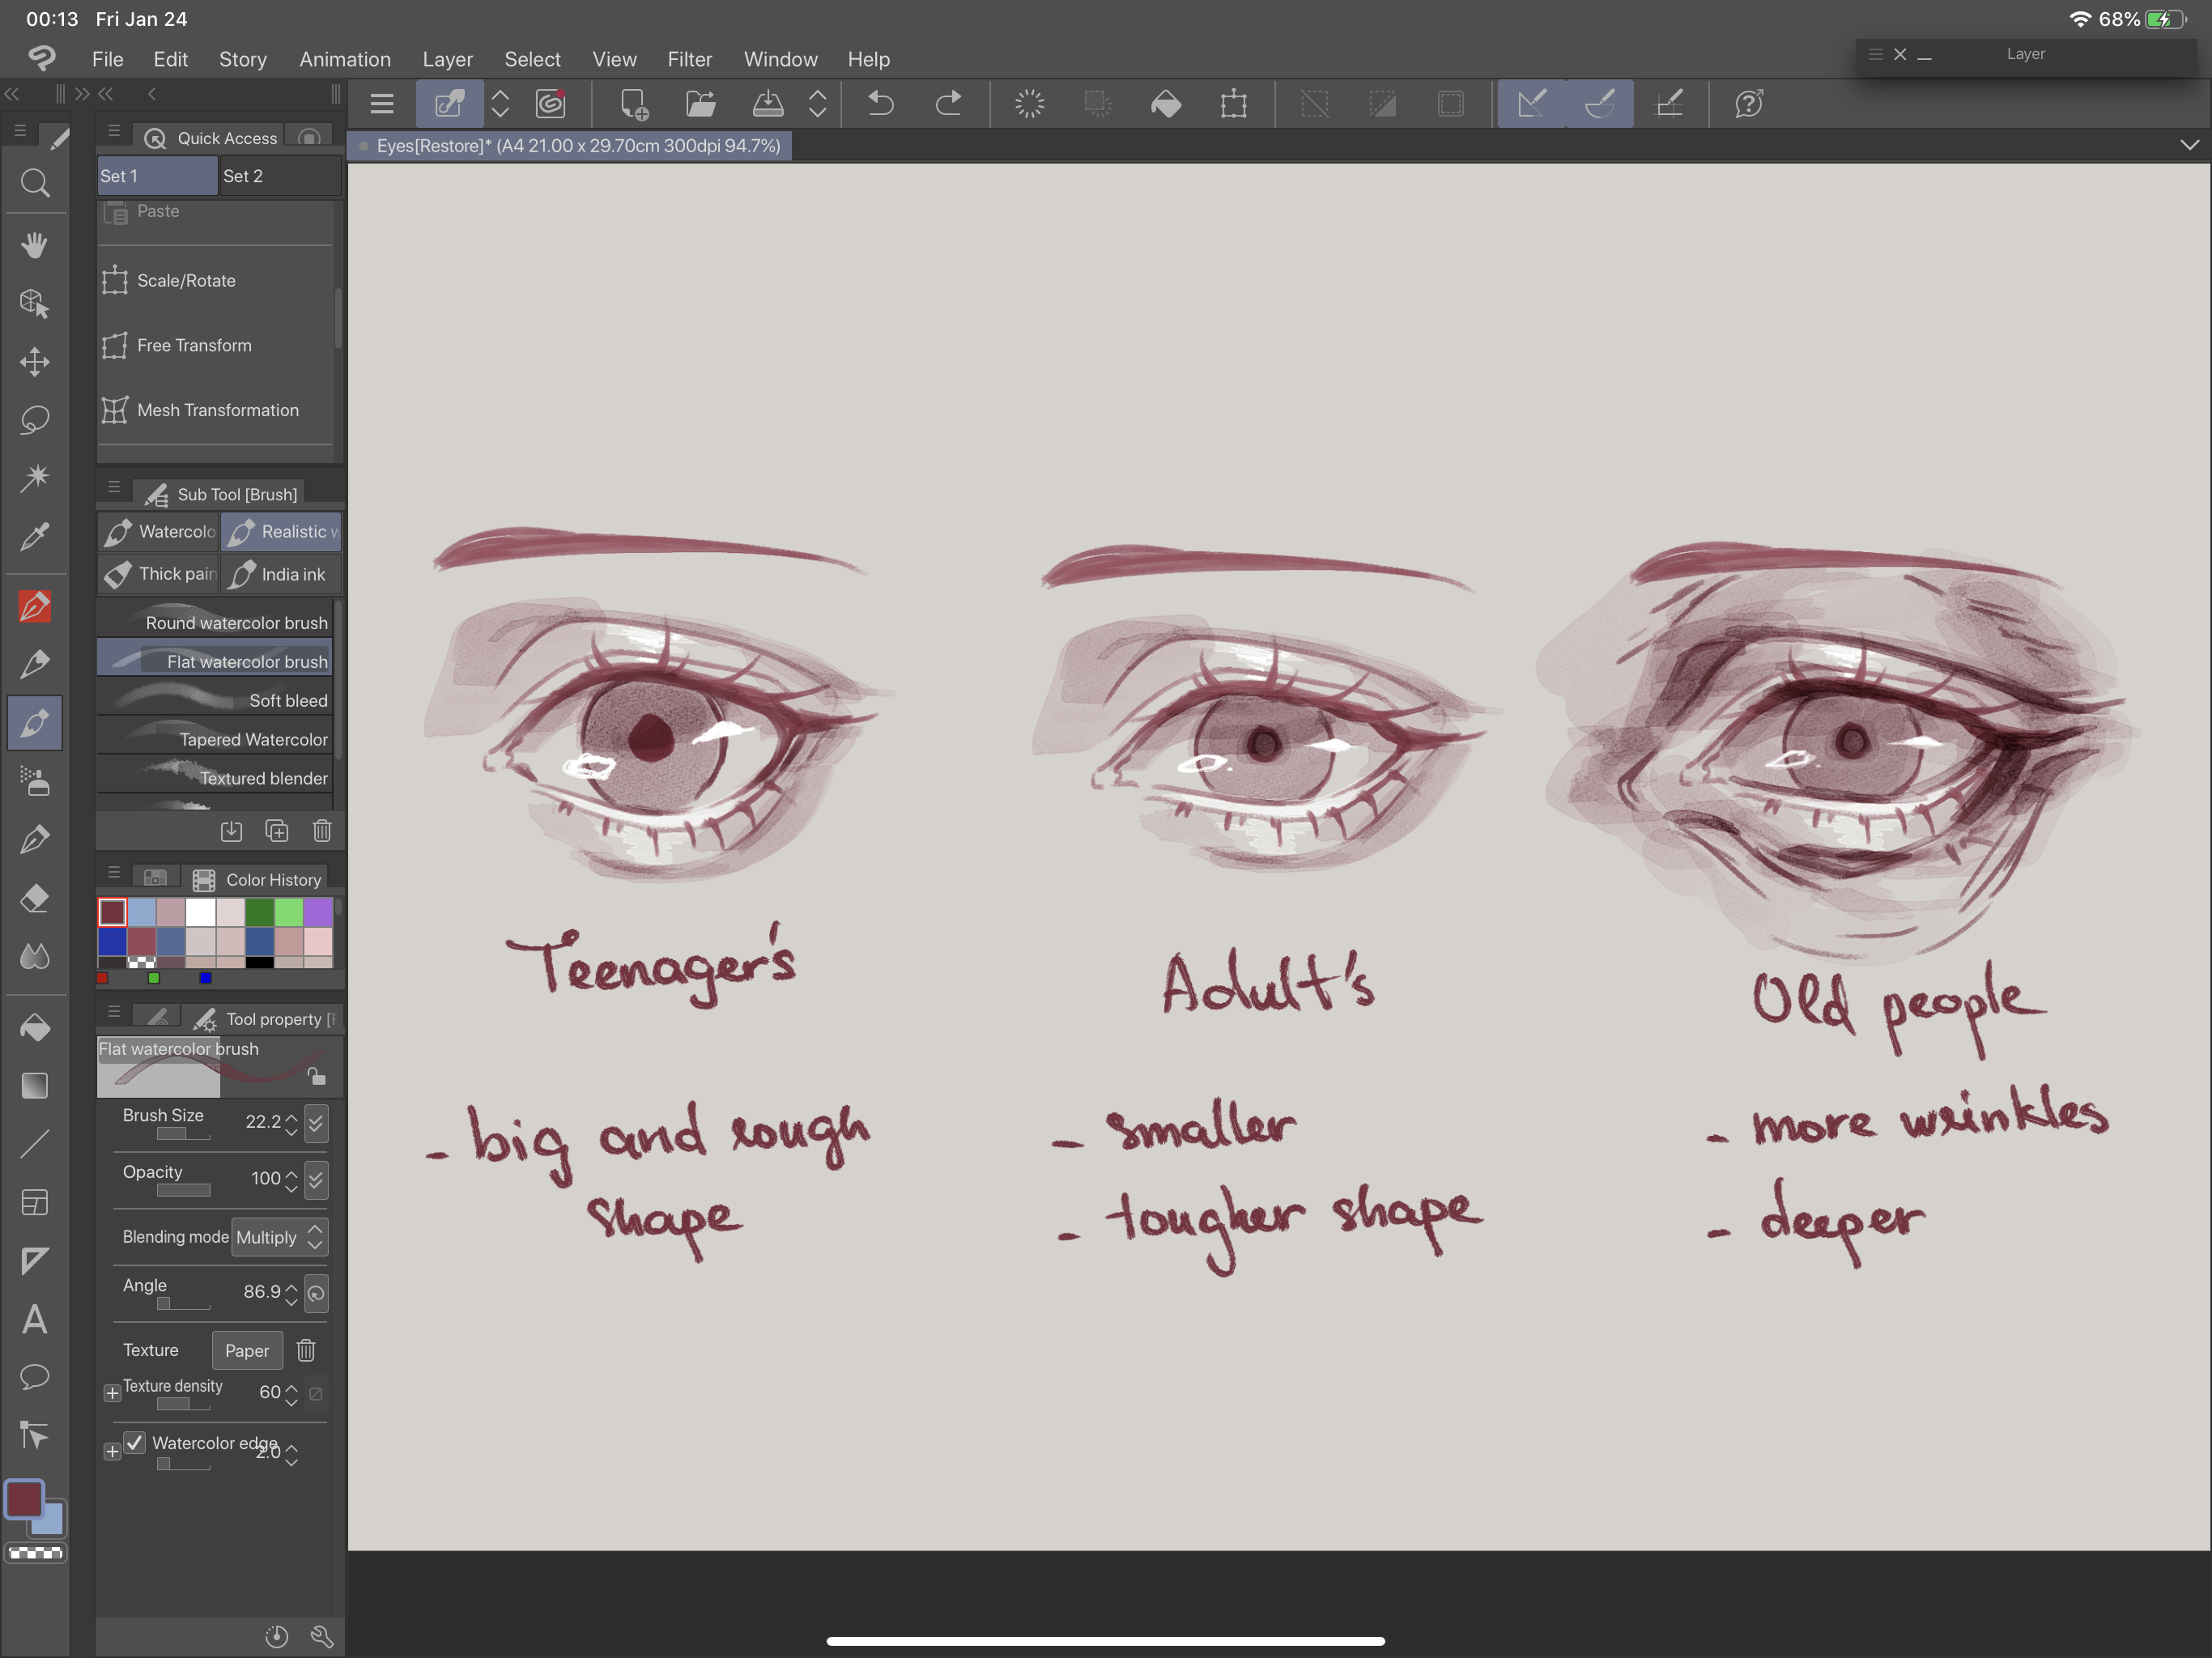2212x1658 pixels.
Task: Toggle the lock on brush preview
Action: pos(316,1076)
